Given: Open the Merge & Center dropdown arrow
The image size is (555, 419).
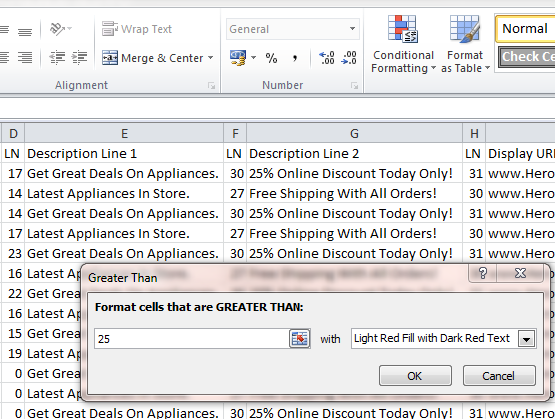Looking at the screenshot, I should 211,58.
